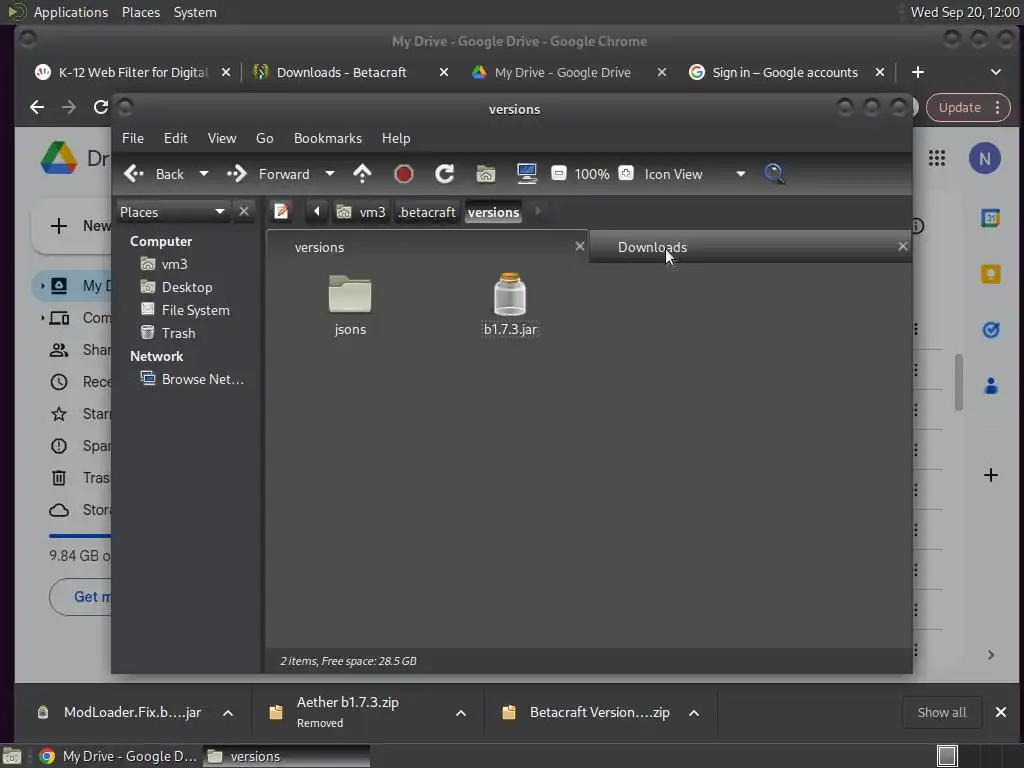Reload the Chrome page
The image size is (1024, 768).
click(100, 107)
